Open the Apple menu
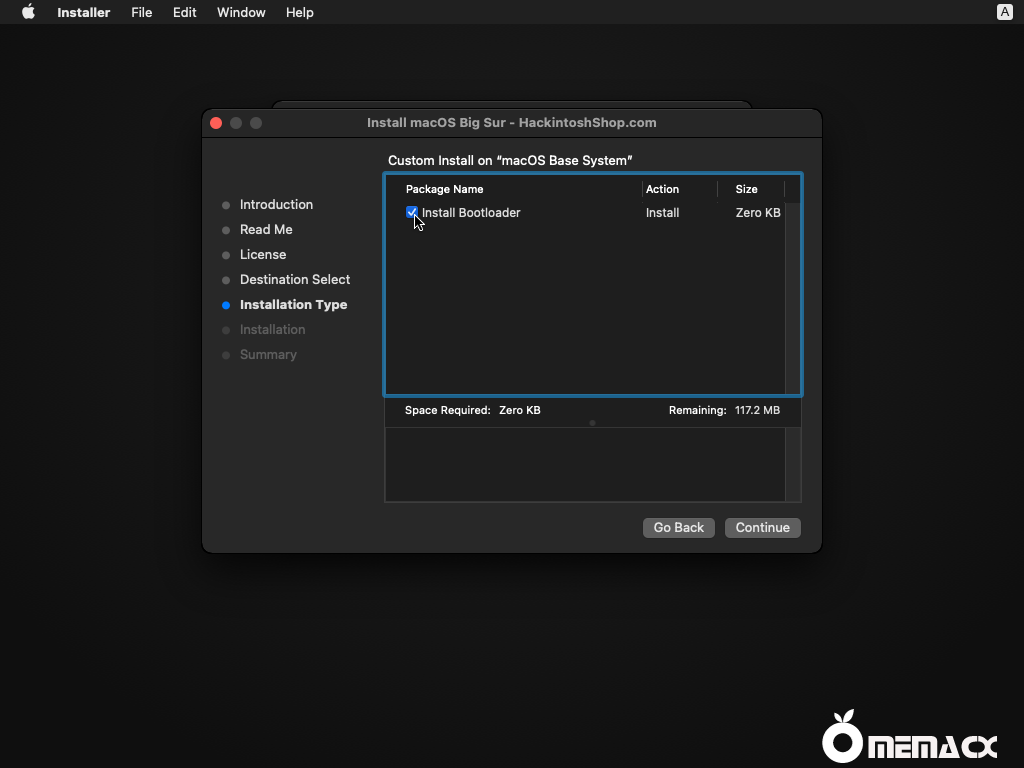Screen dimensions: 1024x768 (28, 12)
